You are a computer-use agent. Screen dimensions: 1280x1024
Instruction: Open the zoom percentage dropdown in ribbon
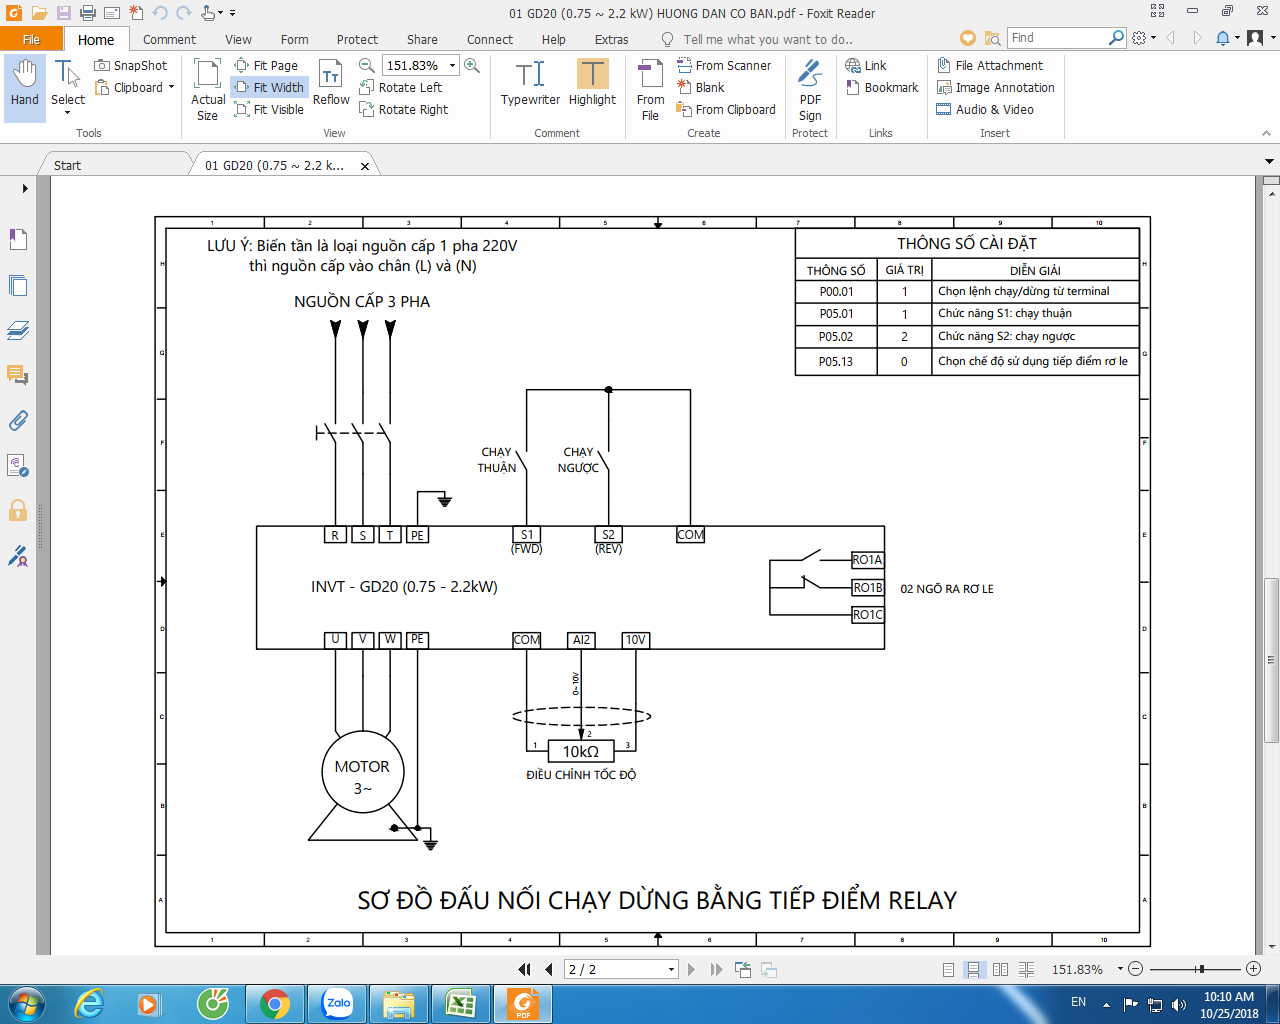pos(453,65)
